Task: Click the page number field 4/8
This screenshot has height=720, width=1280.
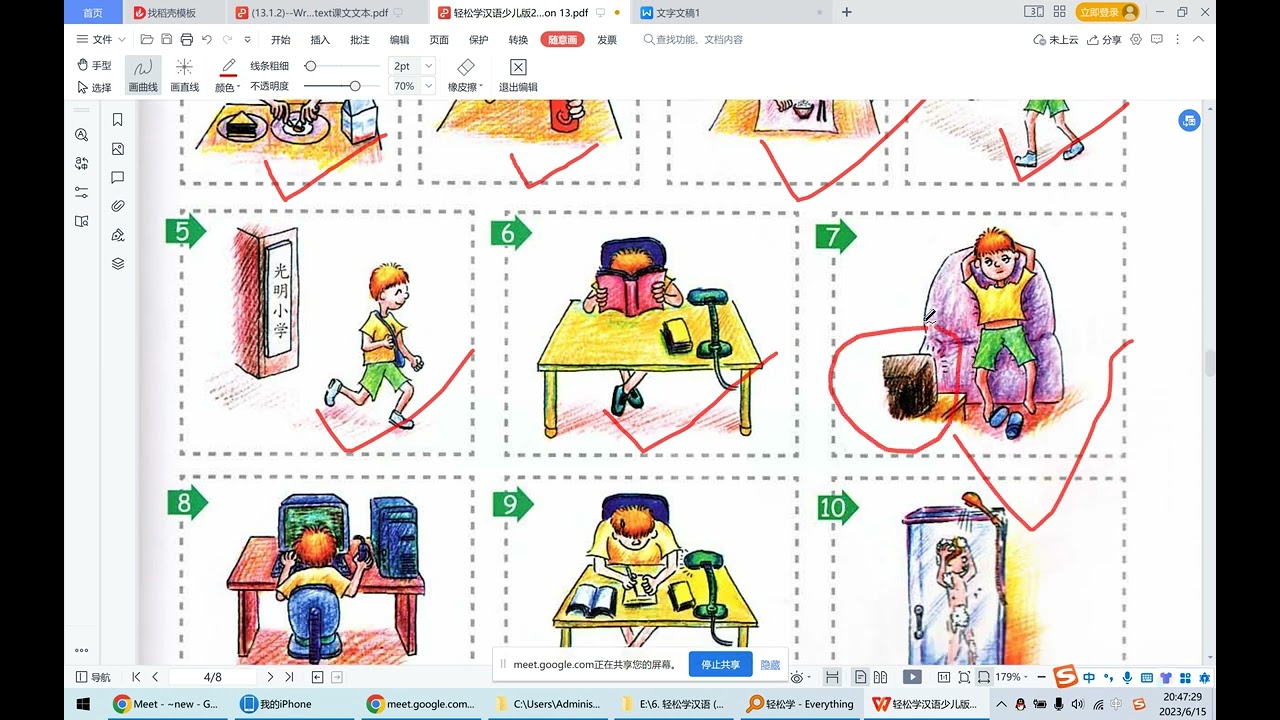Action: (213, 677)
